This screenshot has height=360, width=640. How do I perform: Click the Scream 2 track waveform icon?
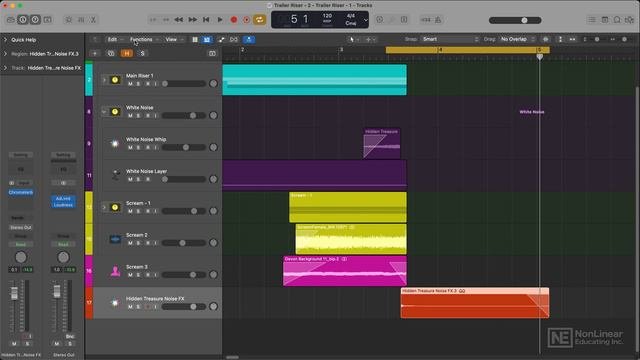116,239
